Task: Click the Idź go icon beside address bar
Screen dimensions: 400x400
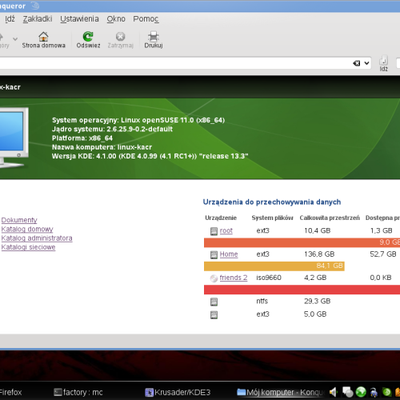Action: pos(384,61)
